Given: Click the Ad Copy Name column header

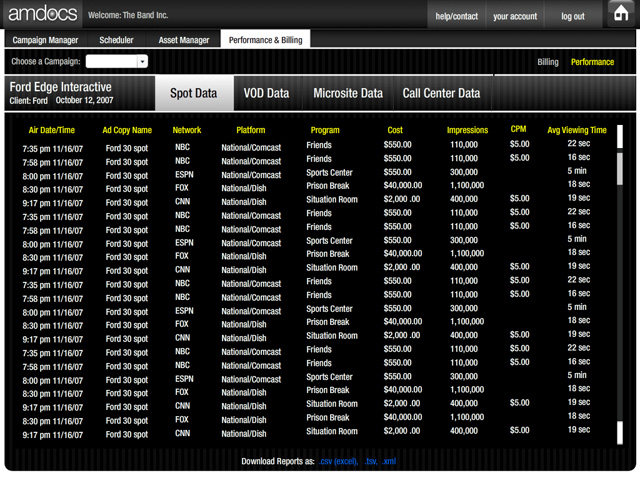Looking at the screenshot, I should pos(127,130).
